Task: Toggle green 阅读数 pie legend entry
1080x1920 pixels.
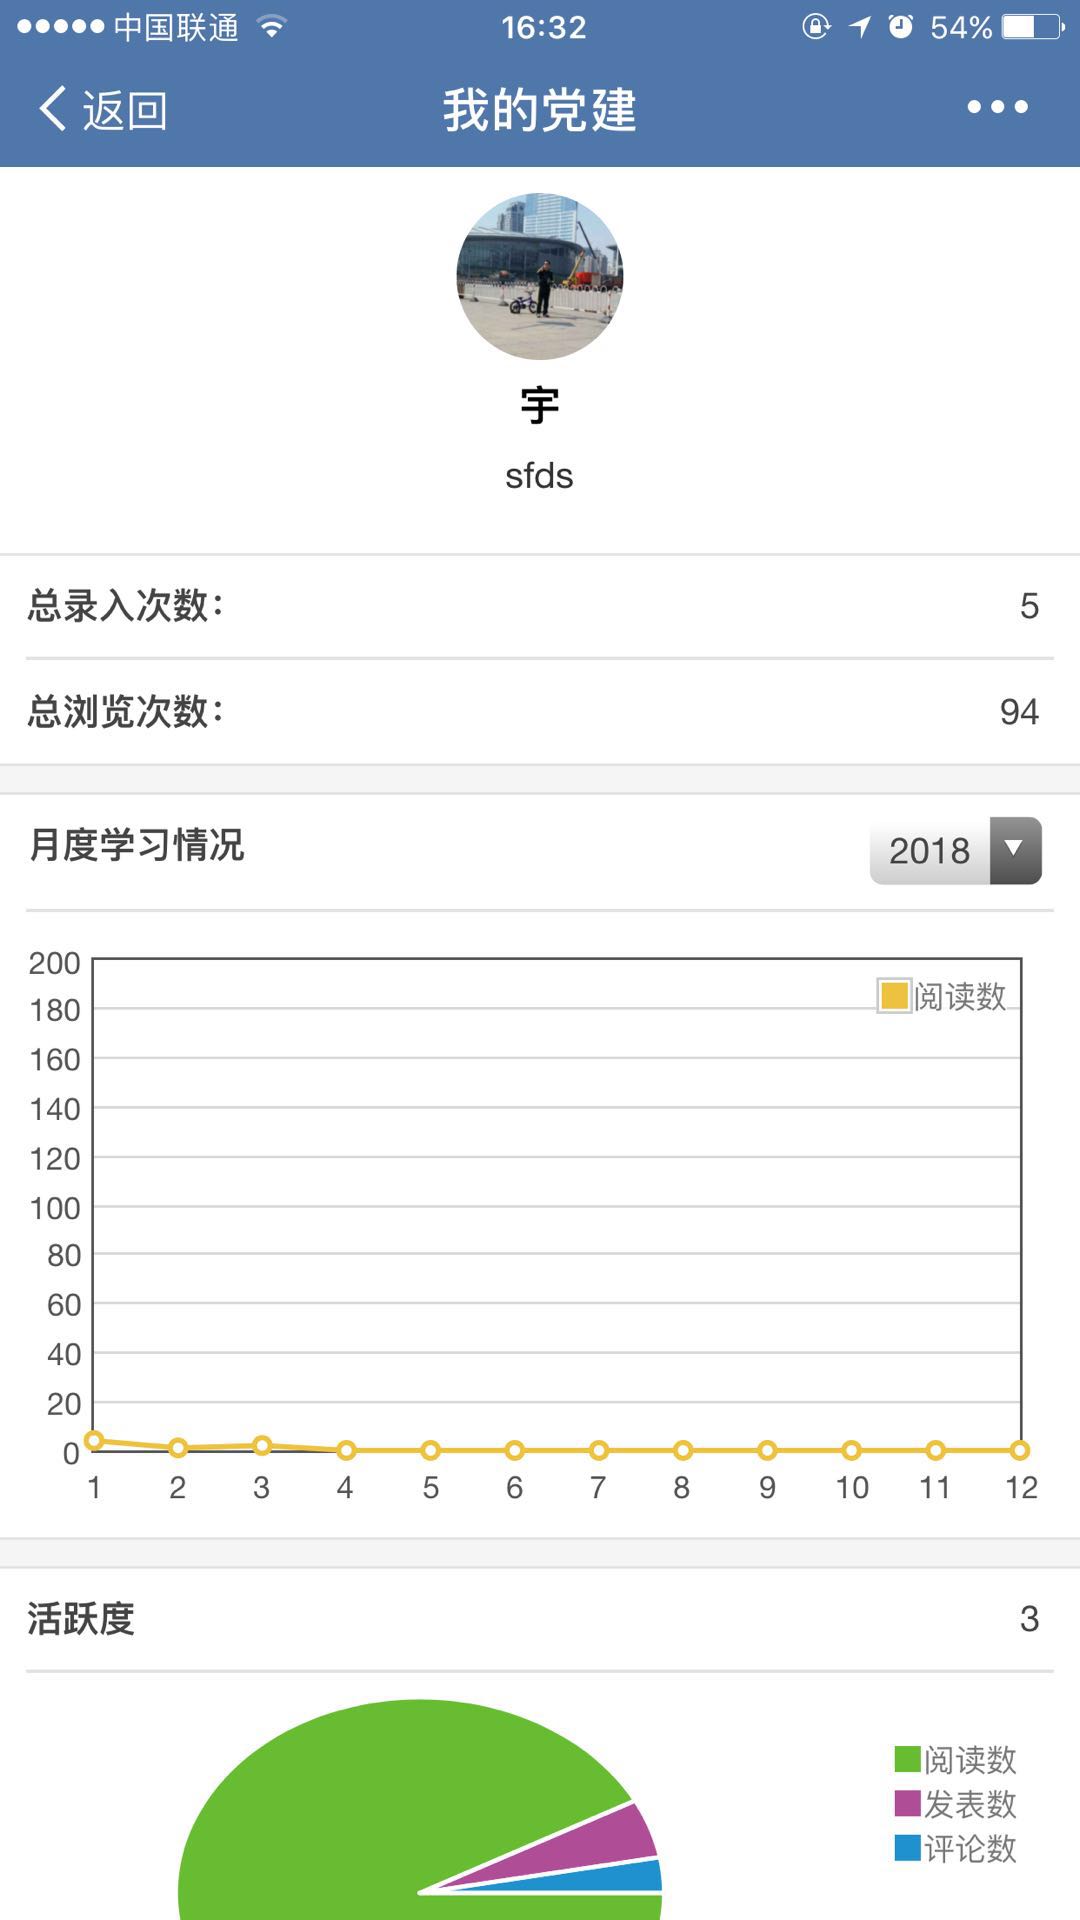Action: [x=956, y=1759]
